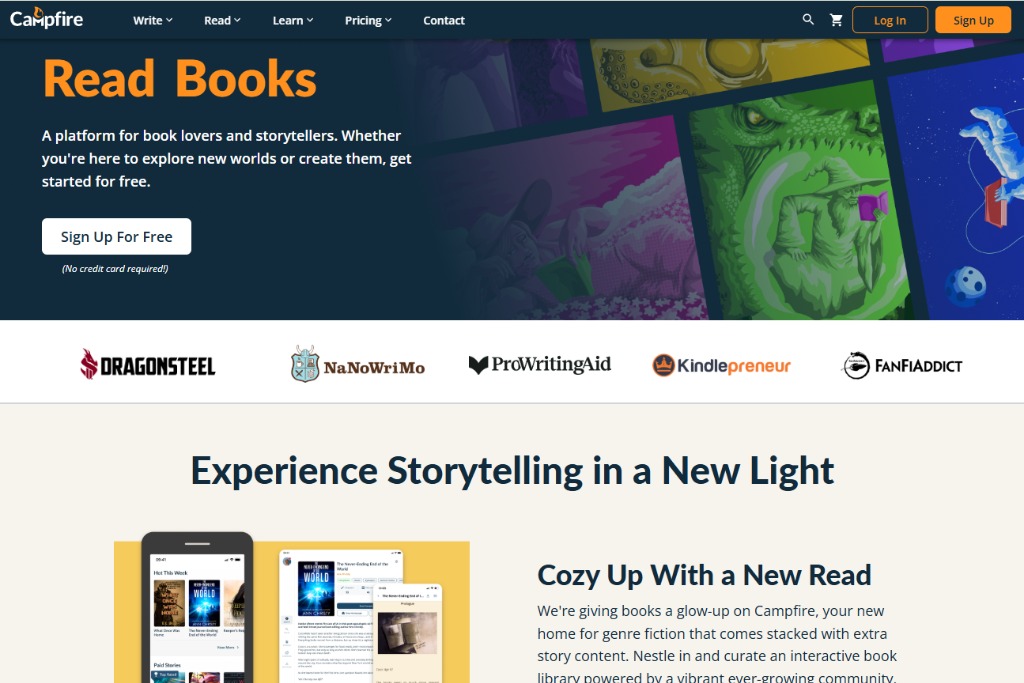Screen dimensions: 1024x683
Task: Click the search magnifier icon
Action: [808, 20]
